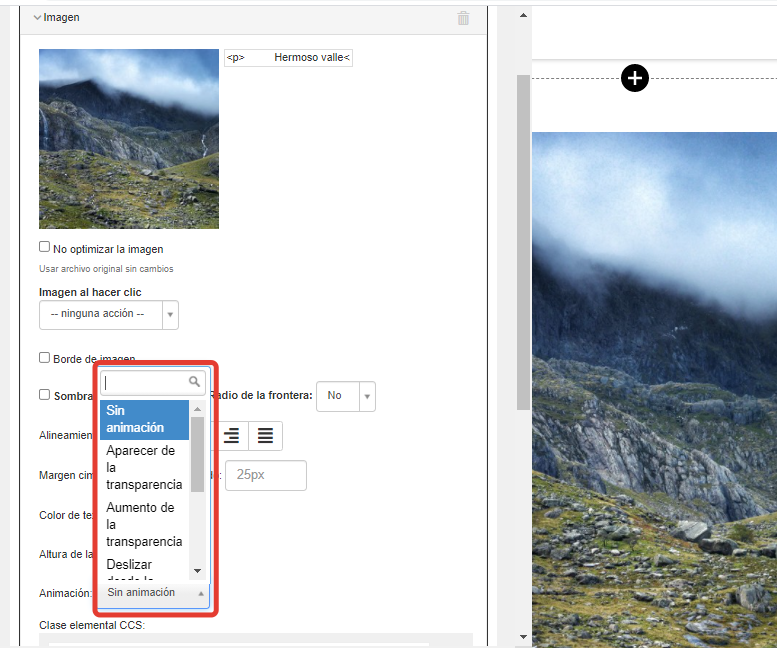Image resolution: width=777 pixels, height=648 pixels.
Task: Click dropdown list scroll up arrow
Action: click(x=197, y=409)
